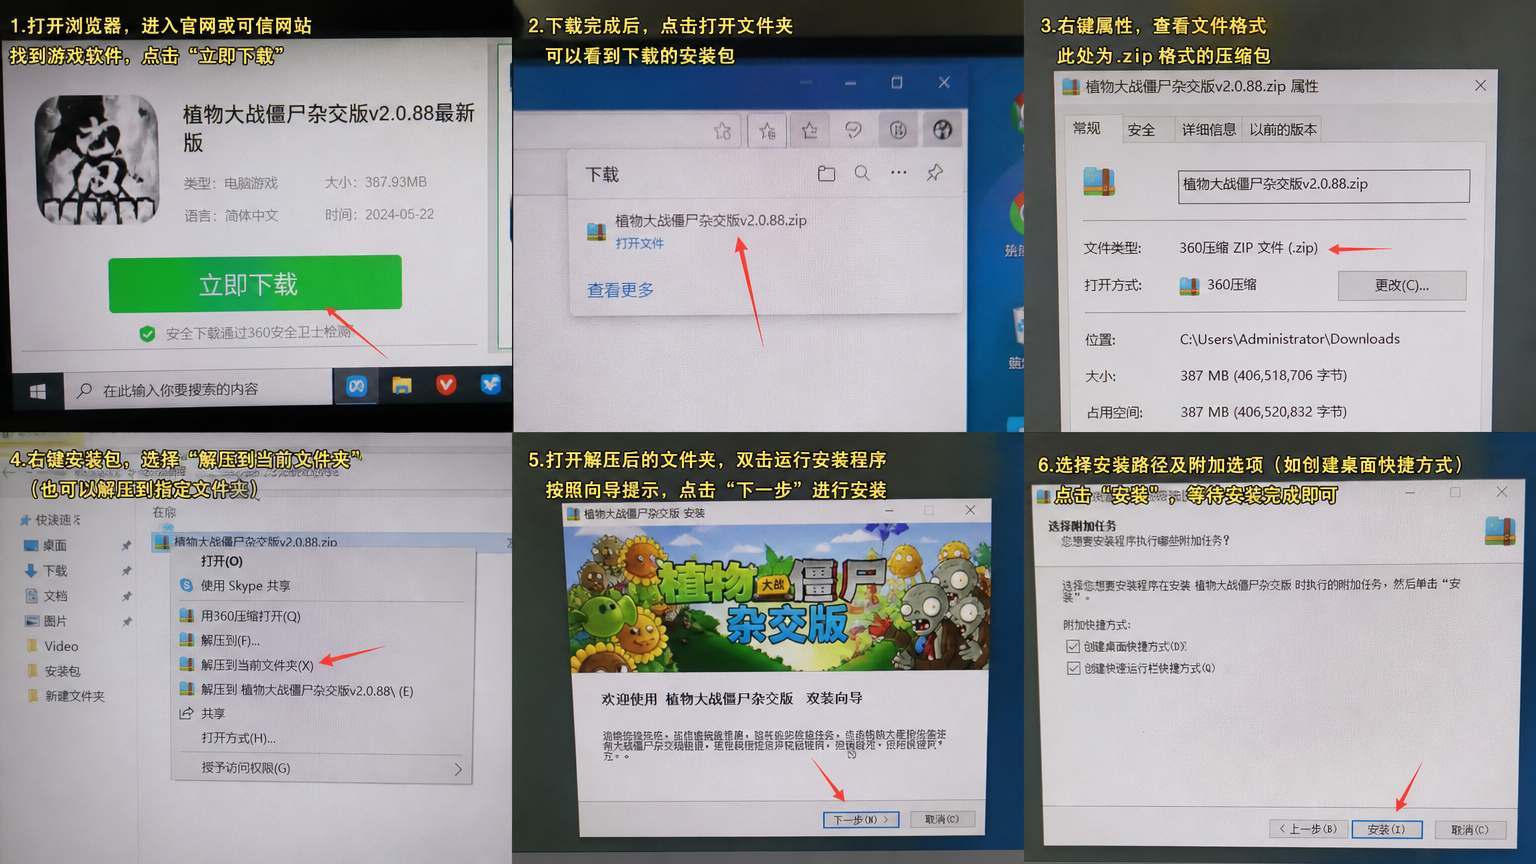This screenshot has width=1536, height=864.
Task: Open the collections icon in browser toolbar
Action: (810, 130)
